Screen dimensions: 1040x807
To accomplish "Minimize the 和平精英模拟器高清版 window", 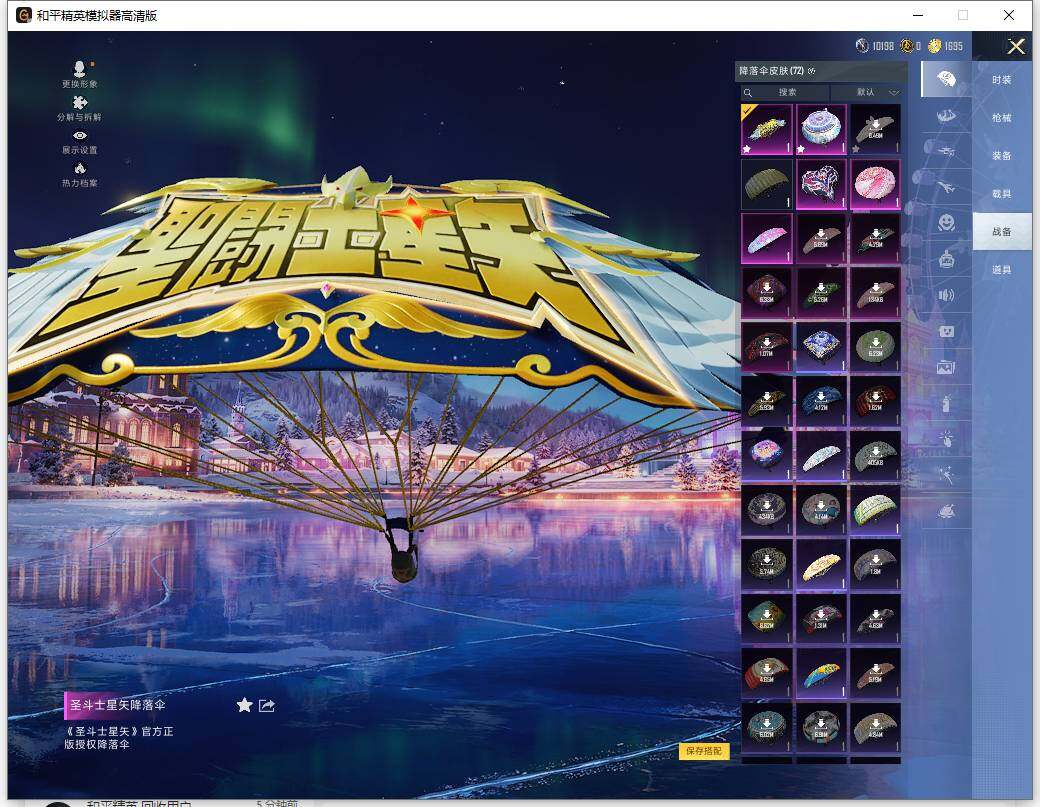I will (x=918, y=15).
